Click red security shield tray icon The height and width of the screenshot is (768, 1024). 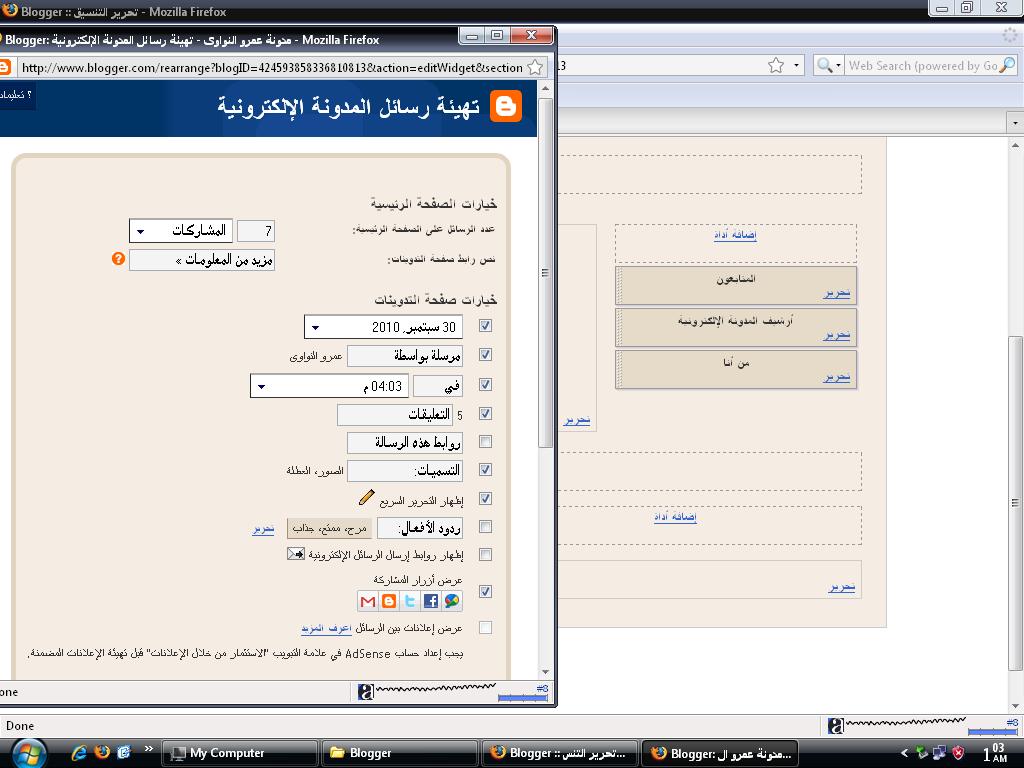pos(958,753)
